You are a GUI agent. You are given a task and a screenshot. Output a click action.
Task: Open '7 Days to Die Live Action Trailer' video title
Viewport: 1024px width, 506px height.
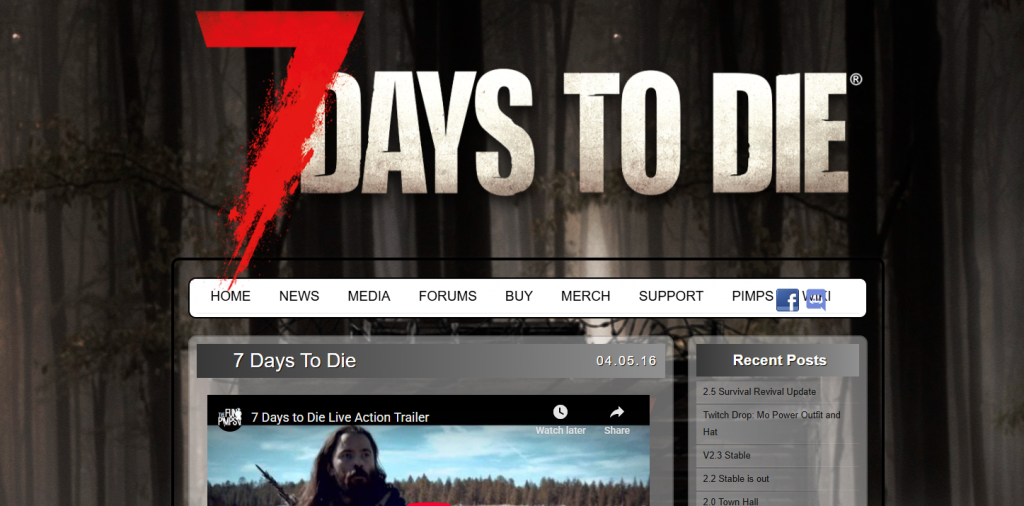point(340,417)
